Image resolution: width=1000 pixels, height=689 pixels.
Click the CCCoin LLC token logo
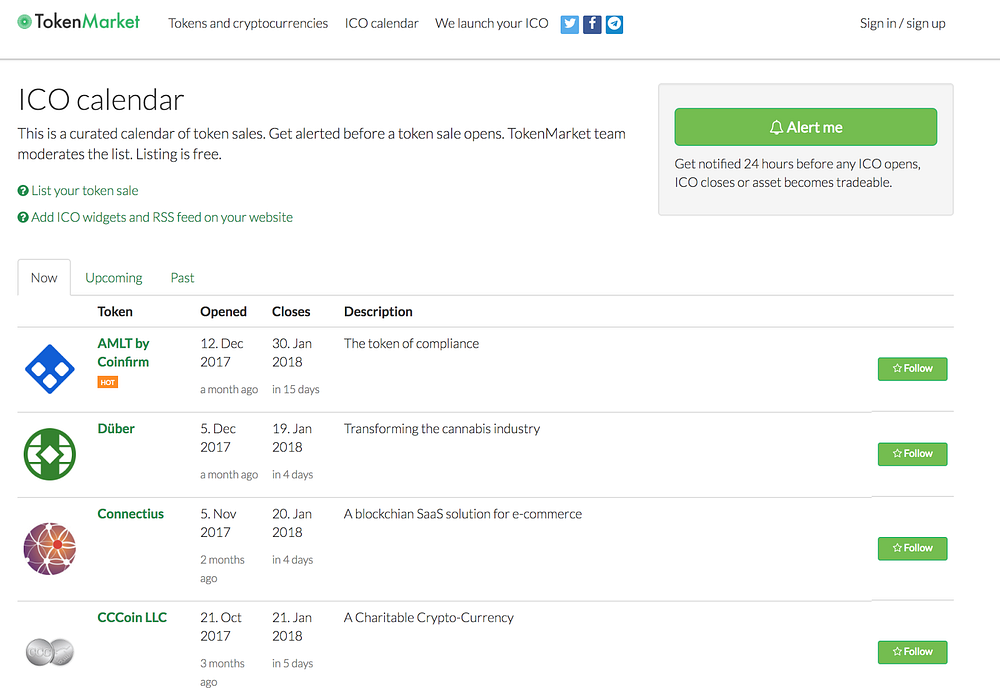click(x=49, y=652)
